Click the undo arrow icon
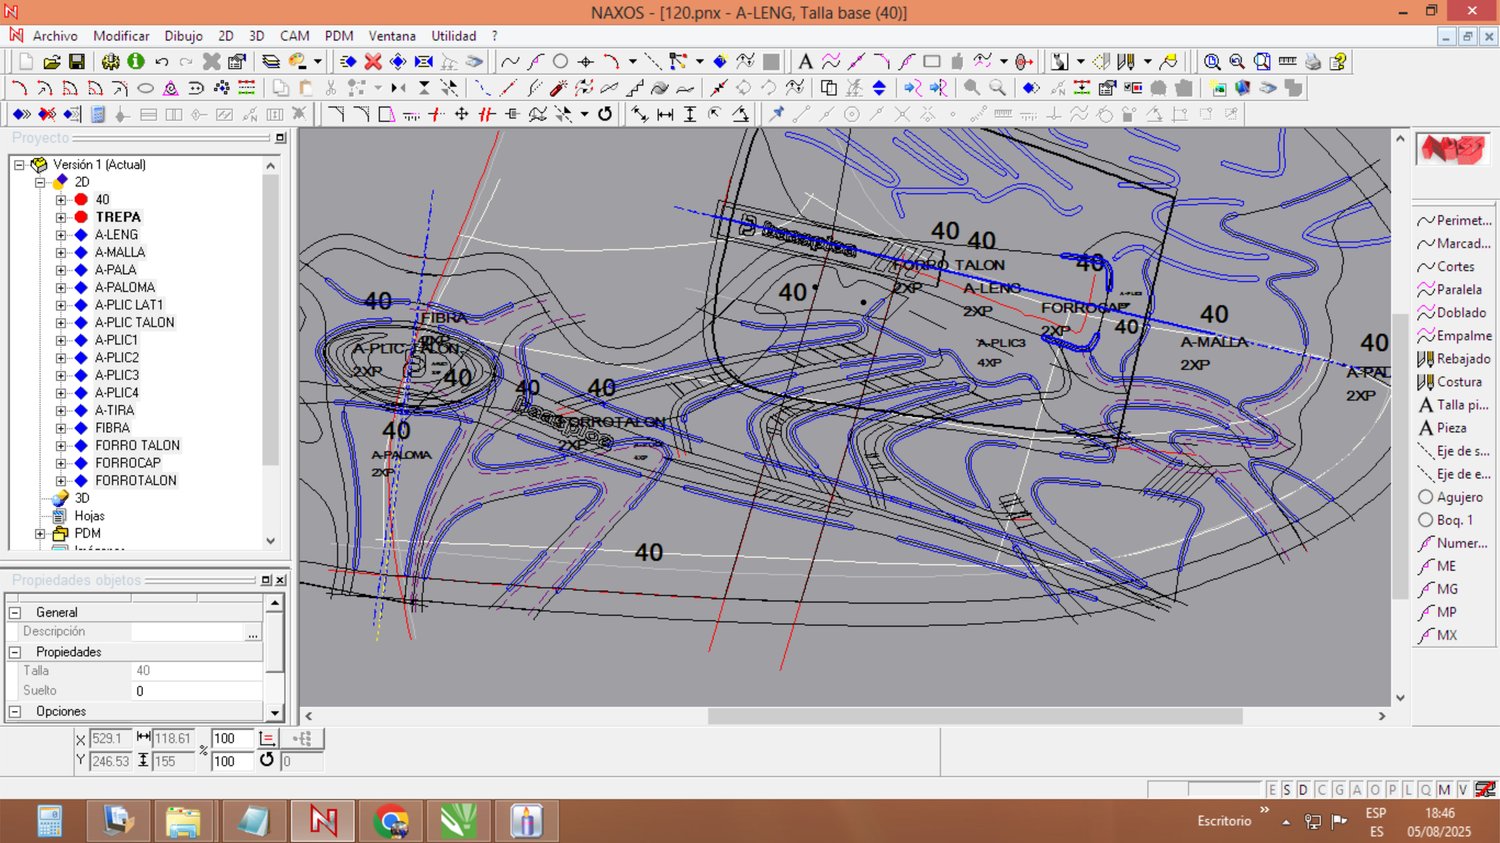This screenshot has width=1500, height=843. point(162,62)
